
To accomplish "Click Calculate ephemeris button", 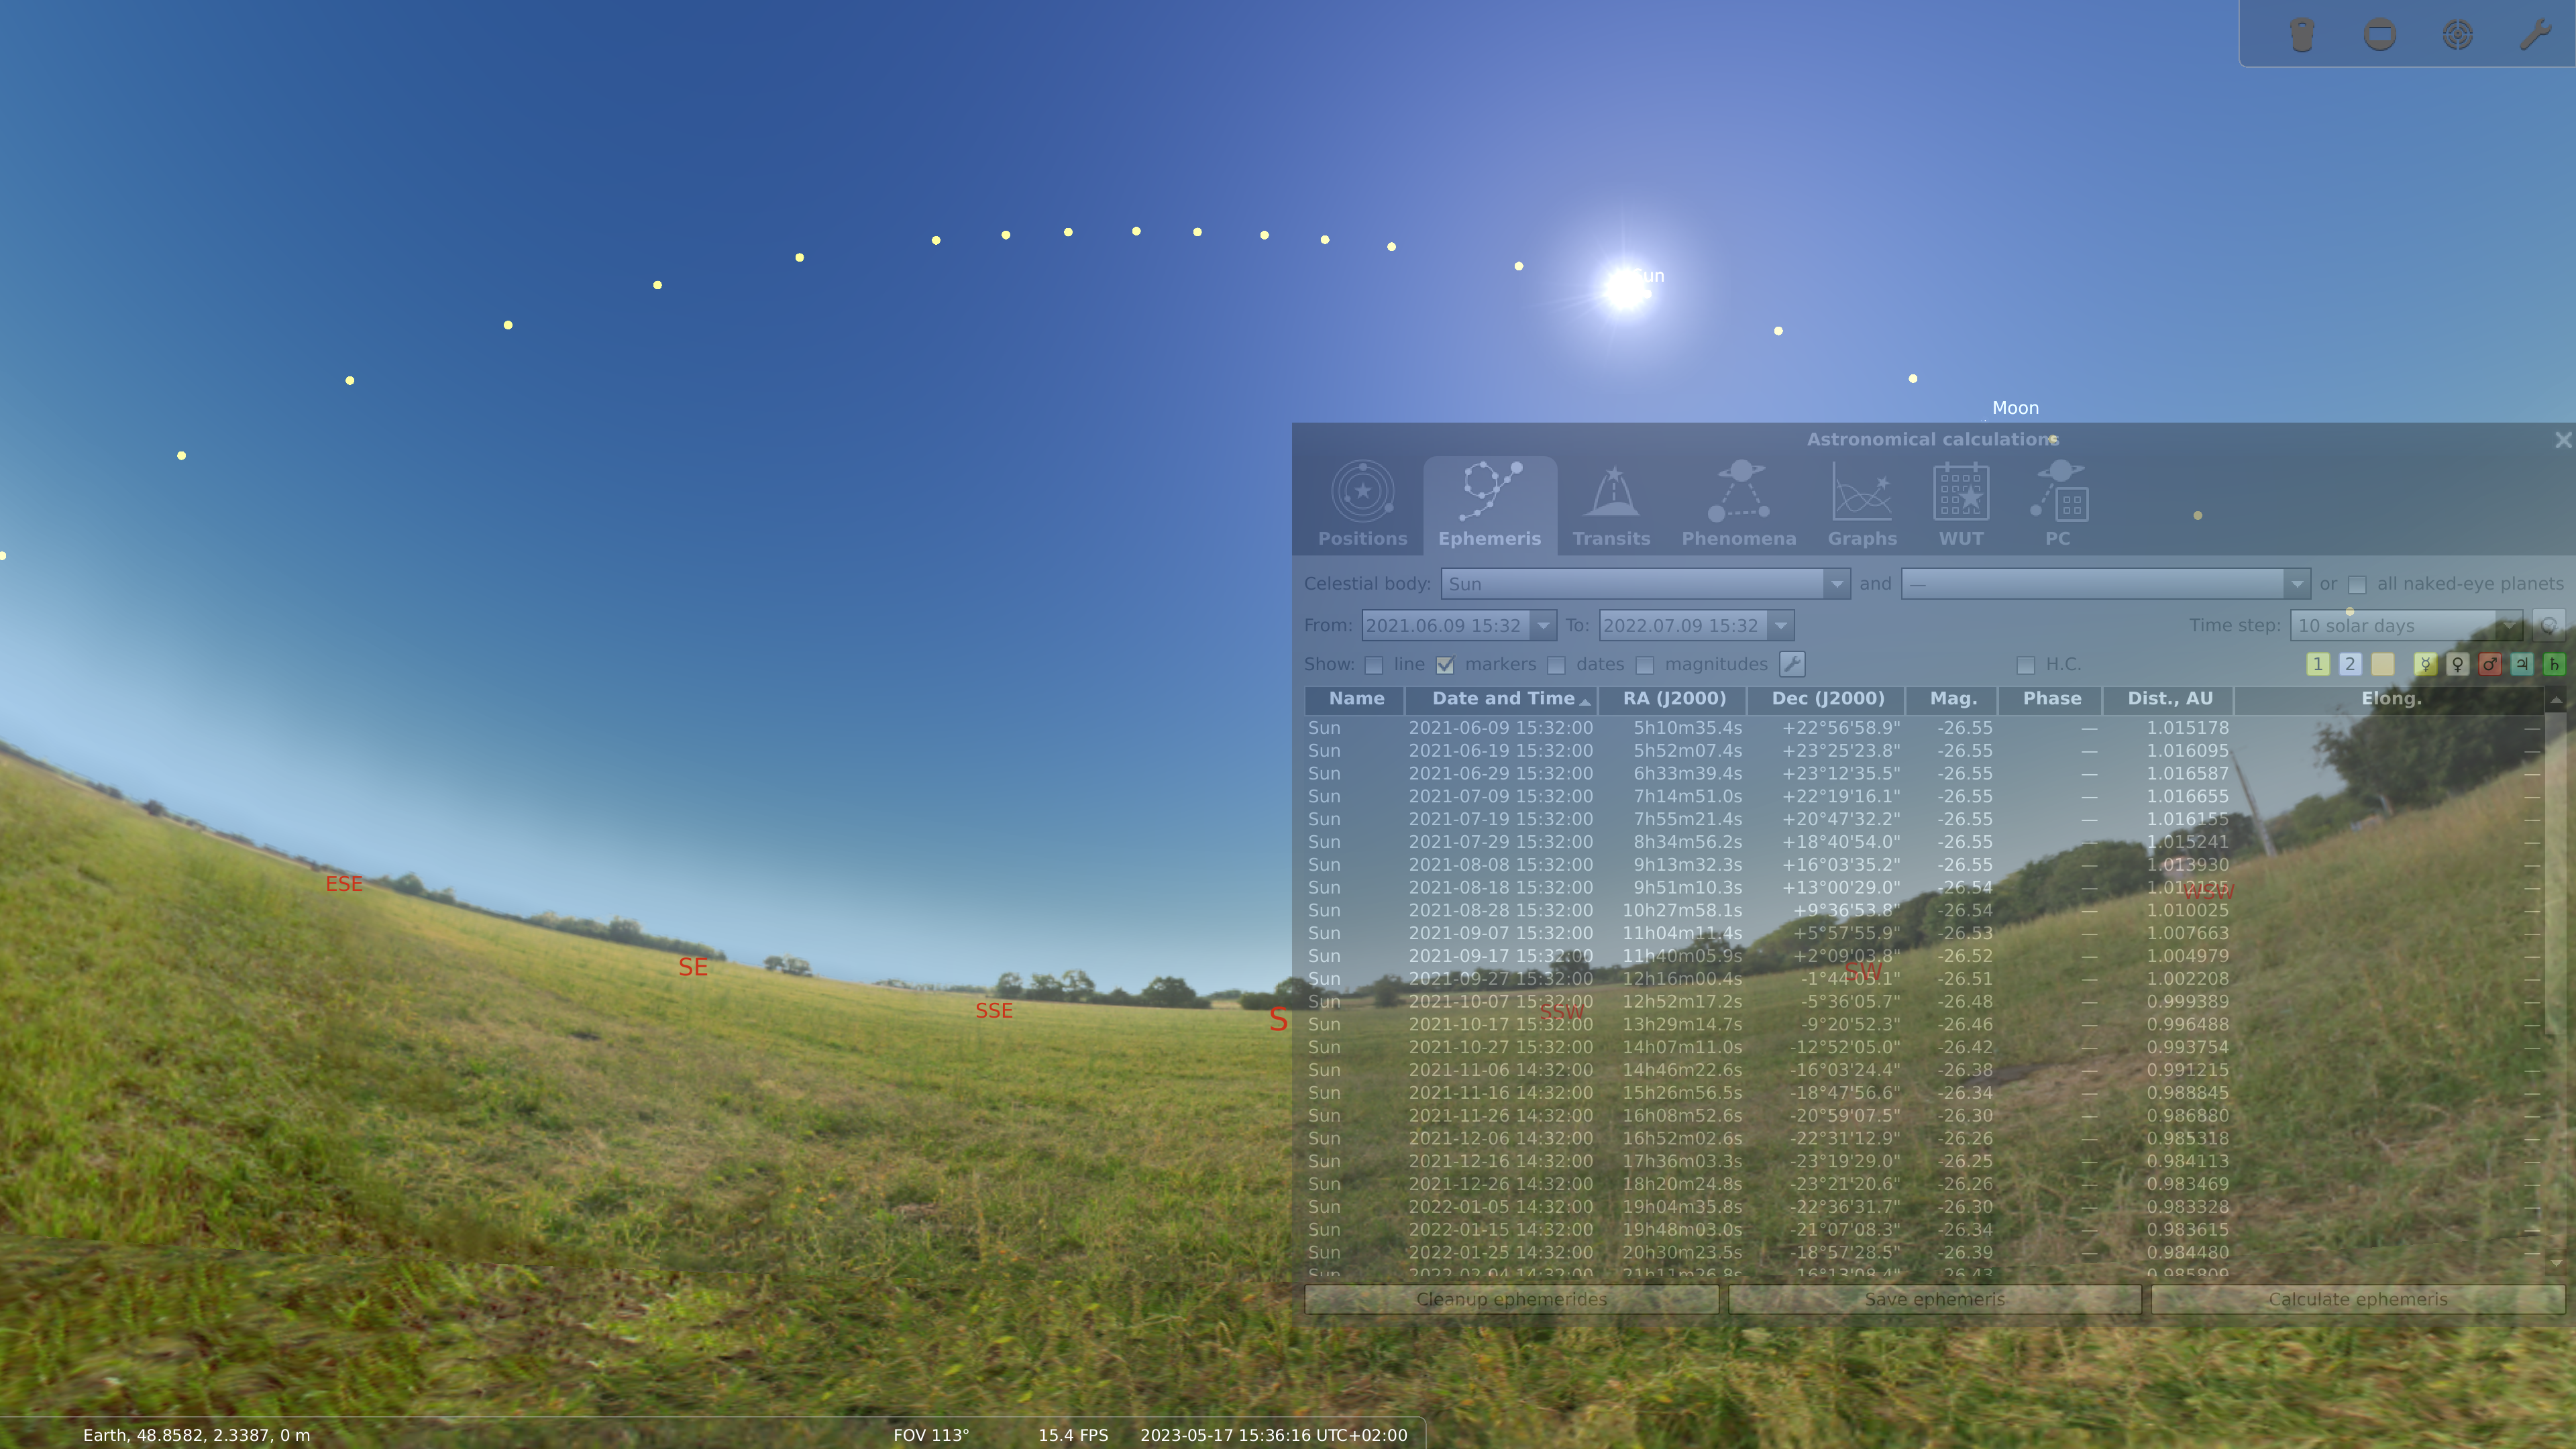I will coord(2357,1299).
